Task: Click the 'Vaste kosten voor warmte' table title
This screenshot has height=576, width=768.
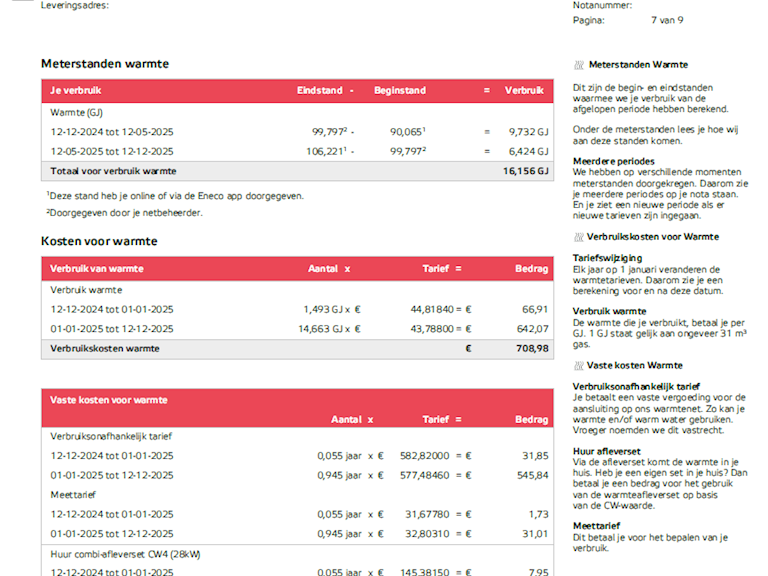Action: tap(109, 400)
